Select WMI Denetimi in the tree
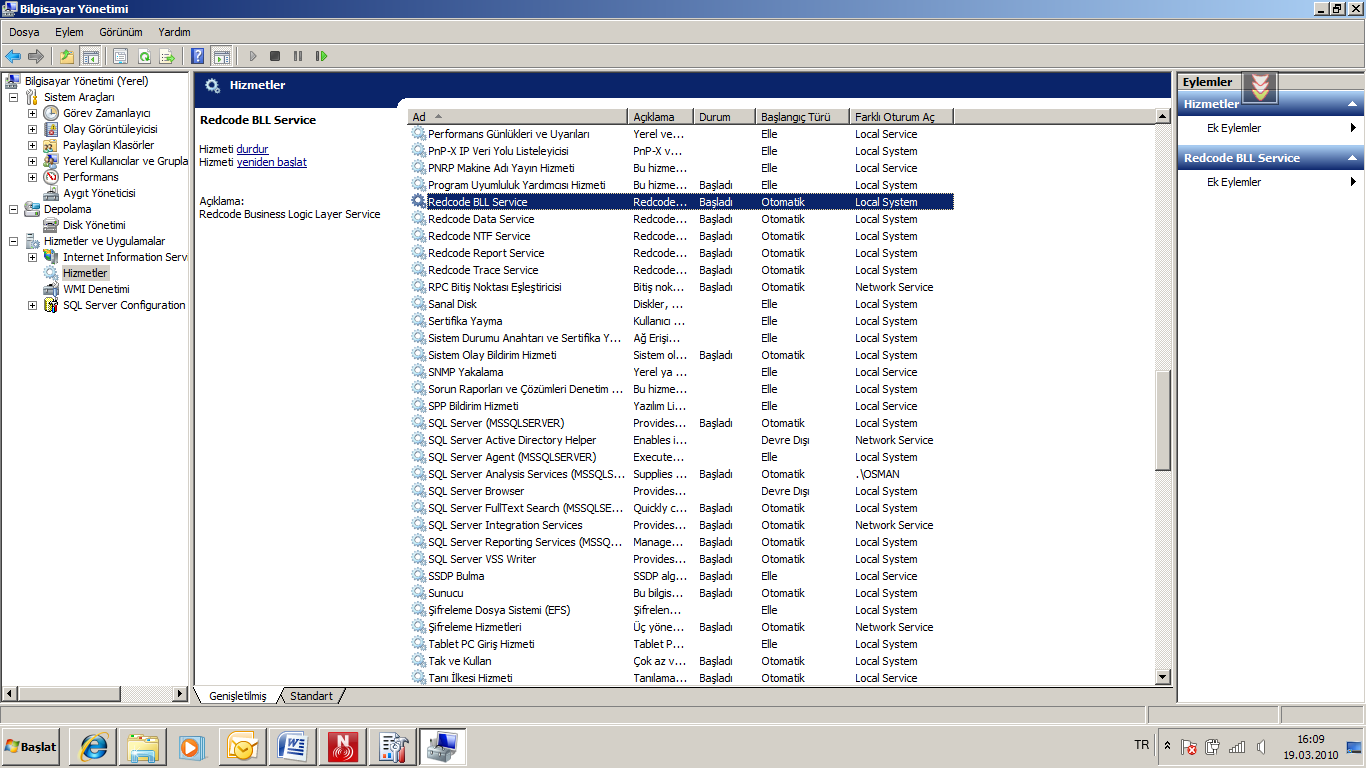The width and height of the screenshot is (1366, 768). pyautogui.click(x=96, y=289)
